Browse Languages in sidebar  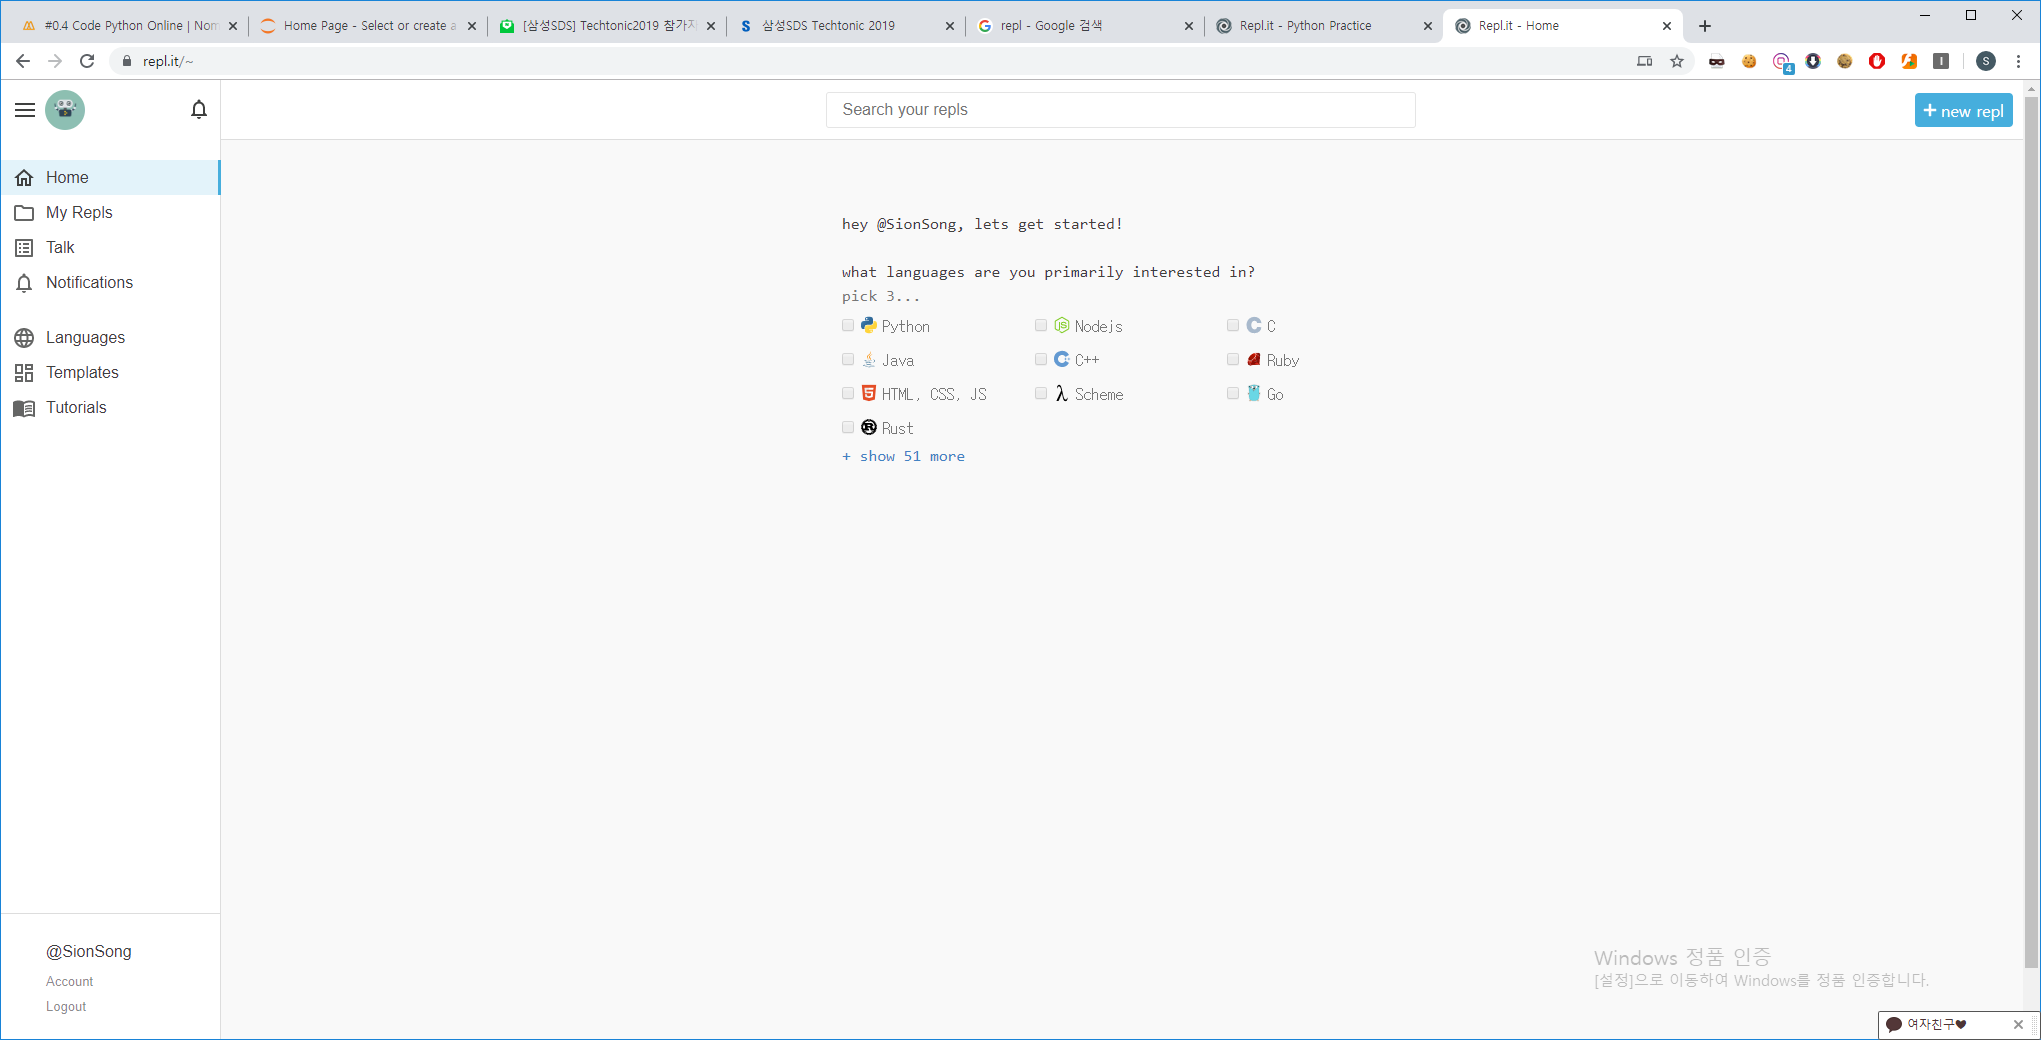[x=110, y=337]
